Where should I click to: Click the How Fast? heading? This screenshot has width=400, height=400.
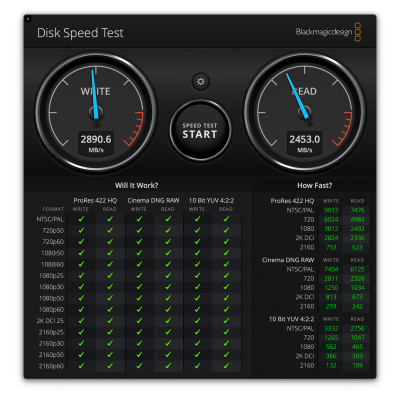pyautogui.click(x=314, y=185)
